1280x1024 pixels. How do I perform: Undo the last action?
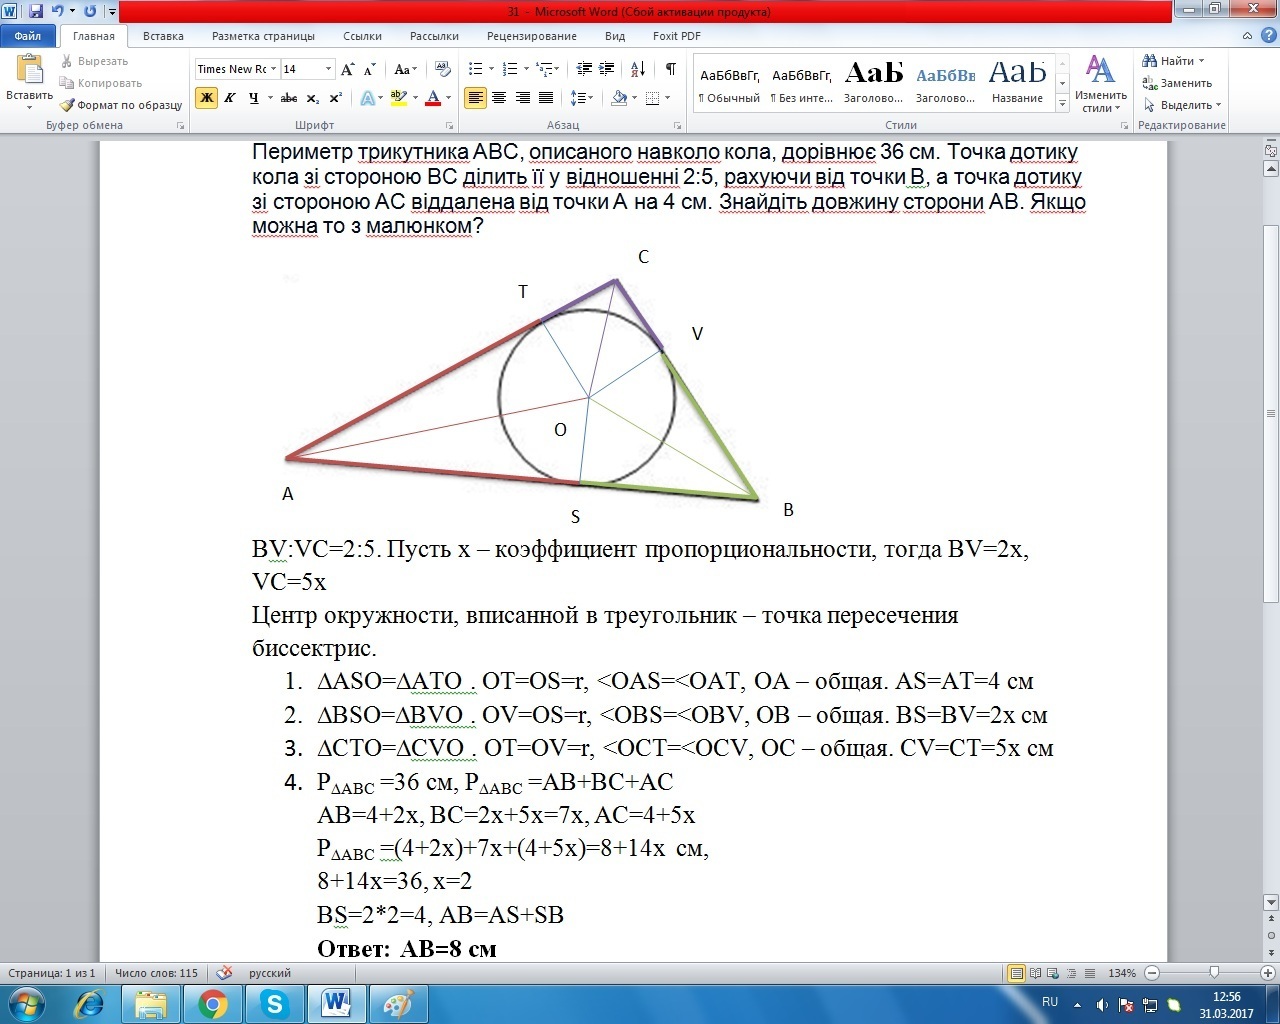pyautogui.click(x=58, y=12)
